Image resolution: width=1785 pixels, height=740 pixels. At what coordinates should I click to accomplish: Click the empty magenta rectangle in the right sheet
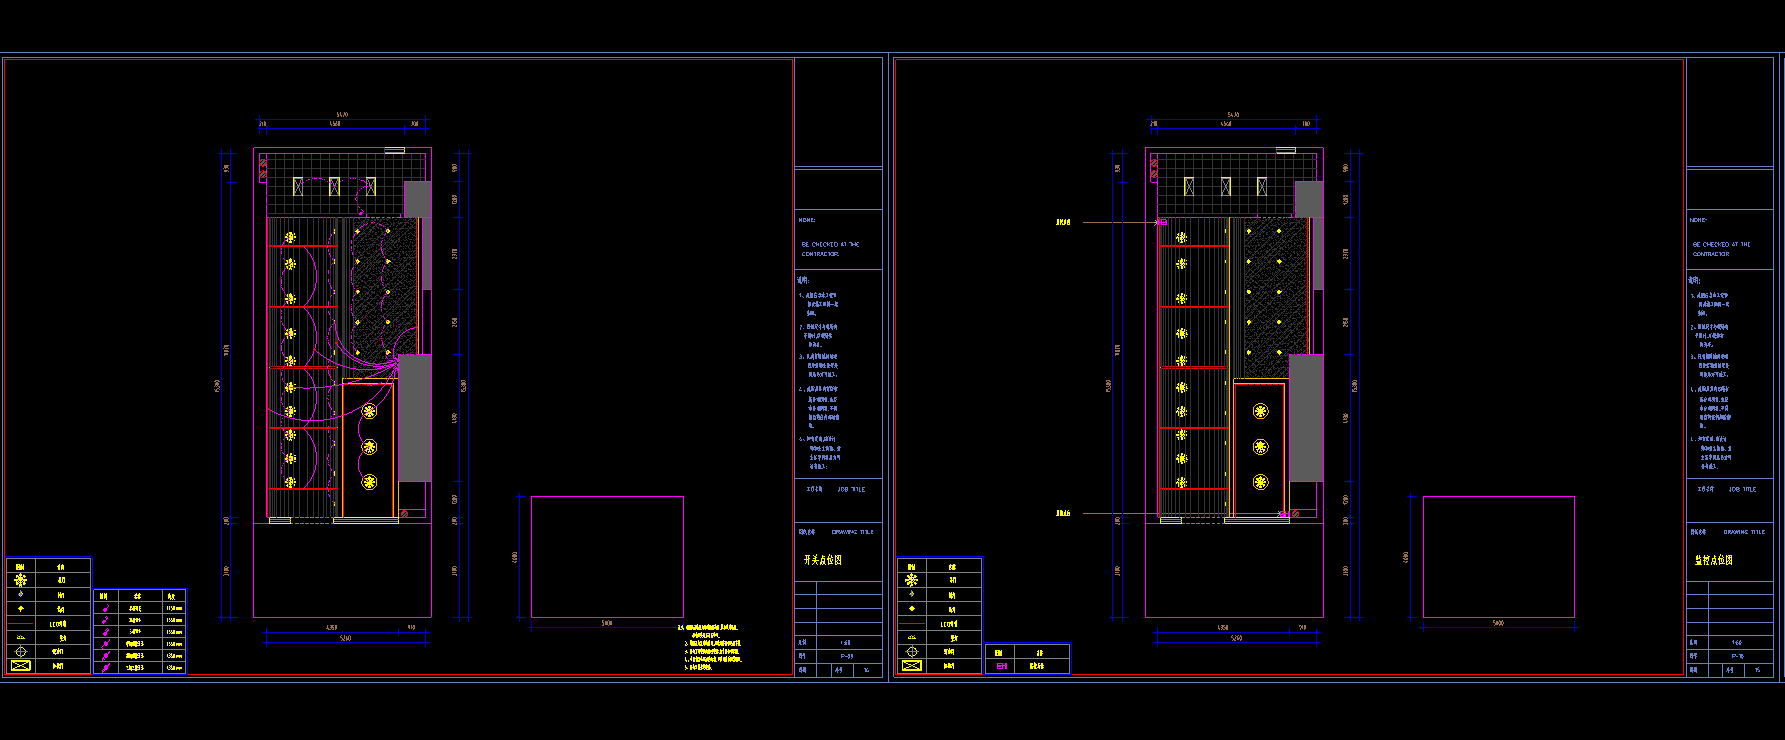(x=1498, y=556)
